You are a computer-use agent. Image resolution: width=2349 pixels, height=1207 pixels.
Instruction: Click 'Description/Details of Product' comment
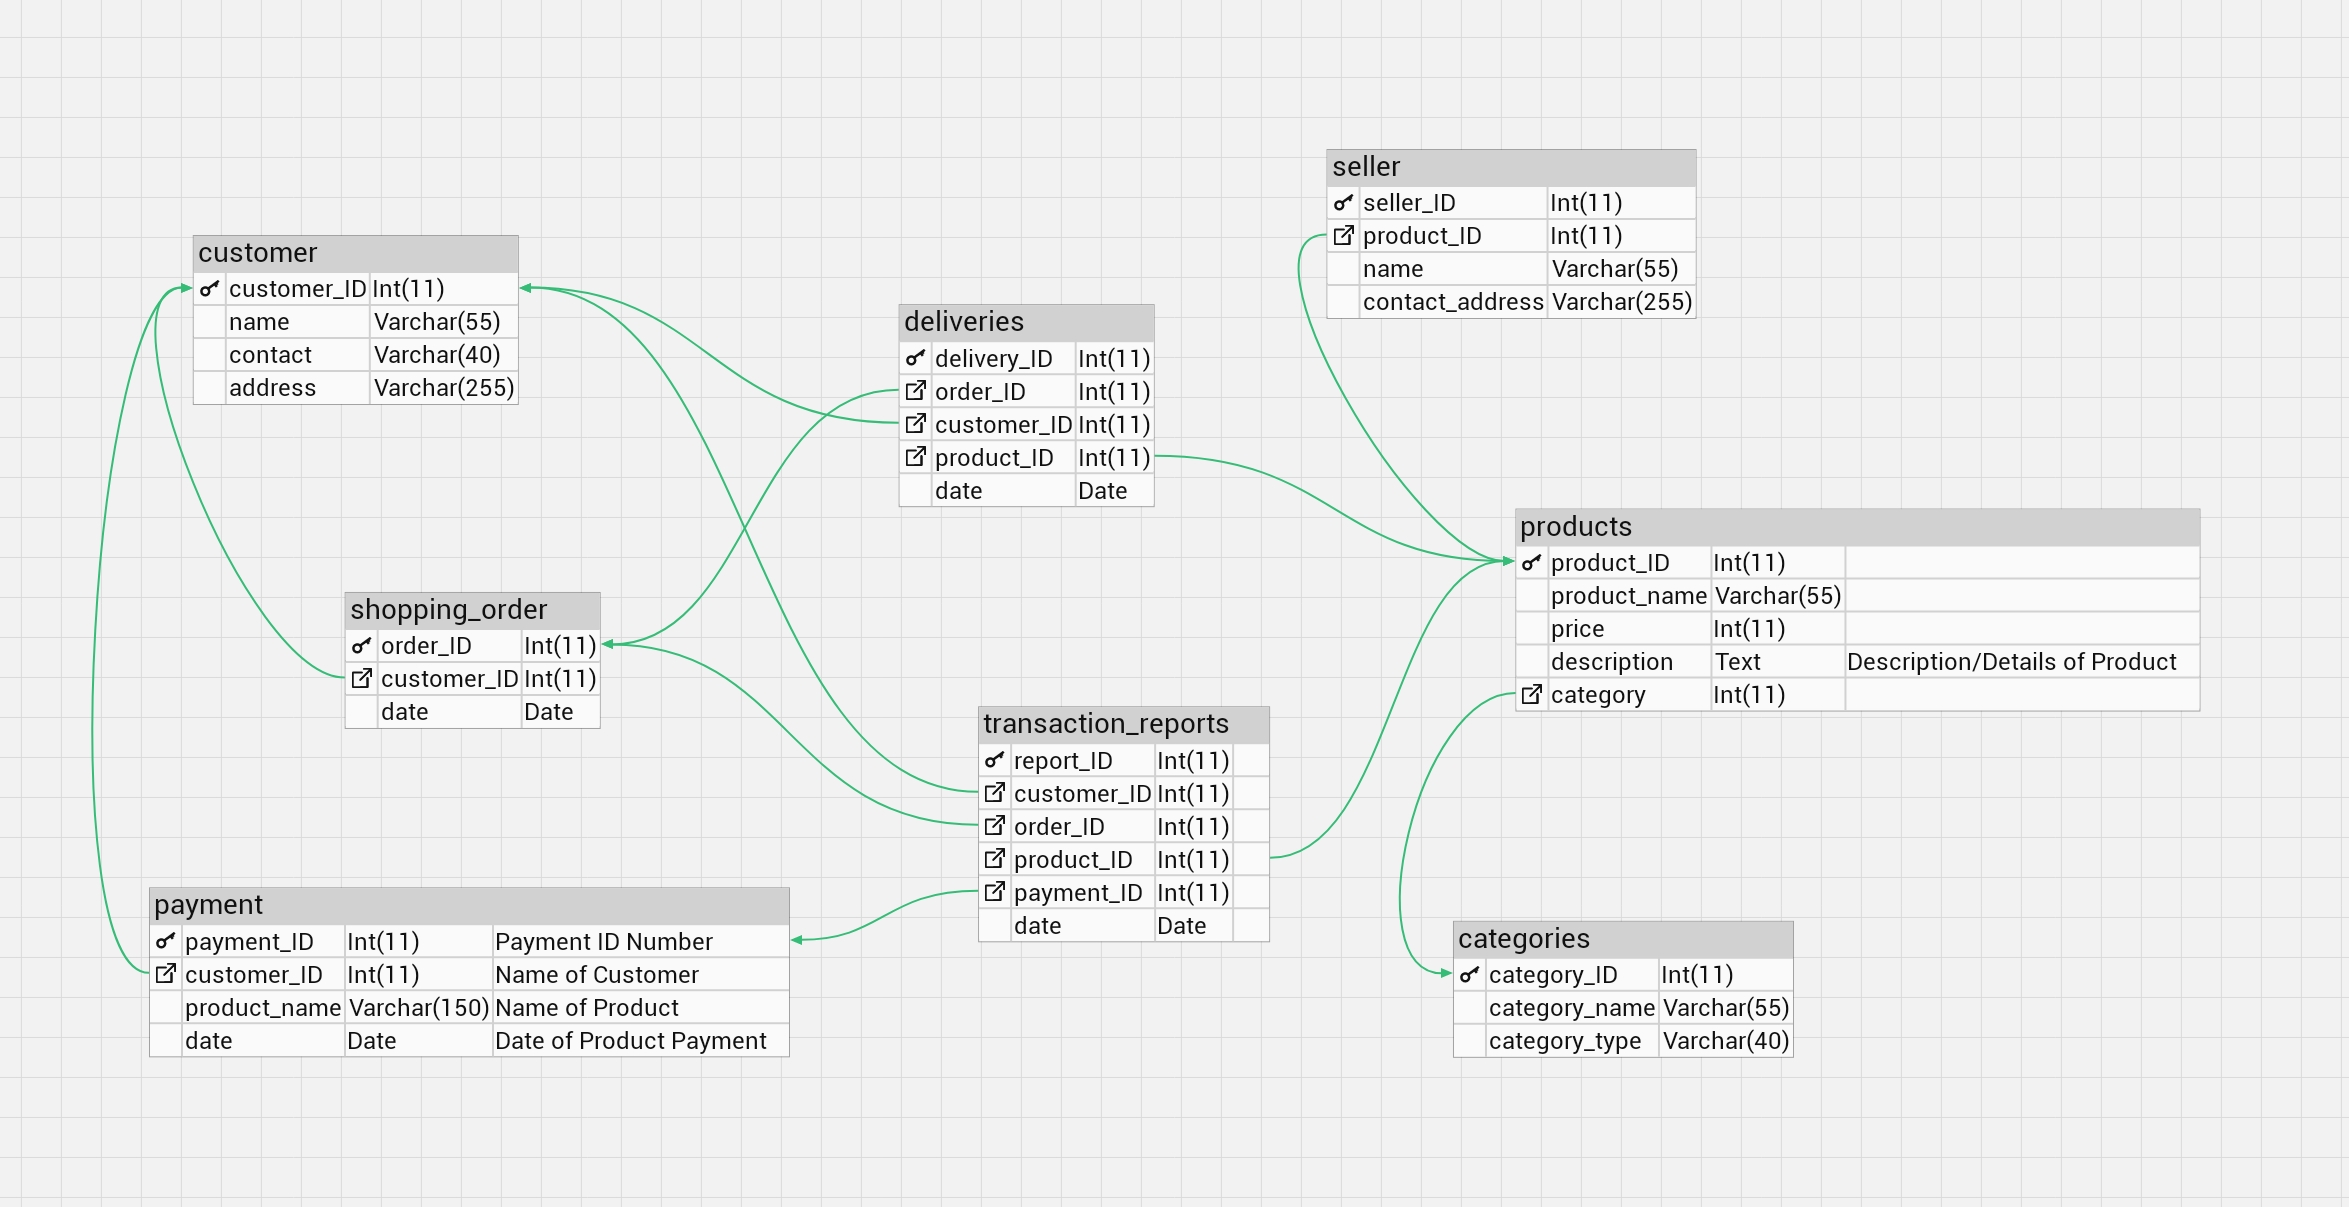tap(2012, 662)
